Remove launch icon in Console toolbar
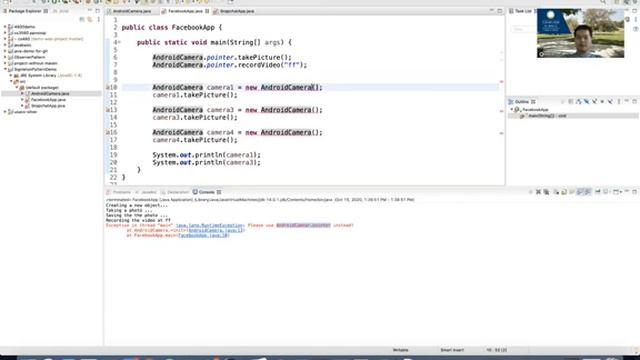 click(x=538, y=192)
